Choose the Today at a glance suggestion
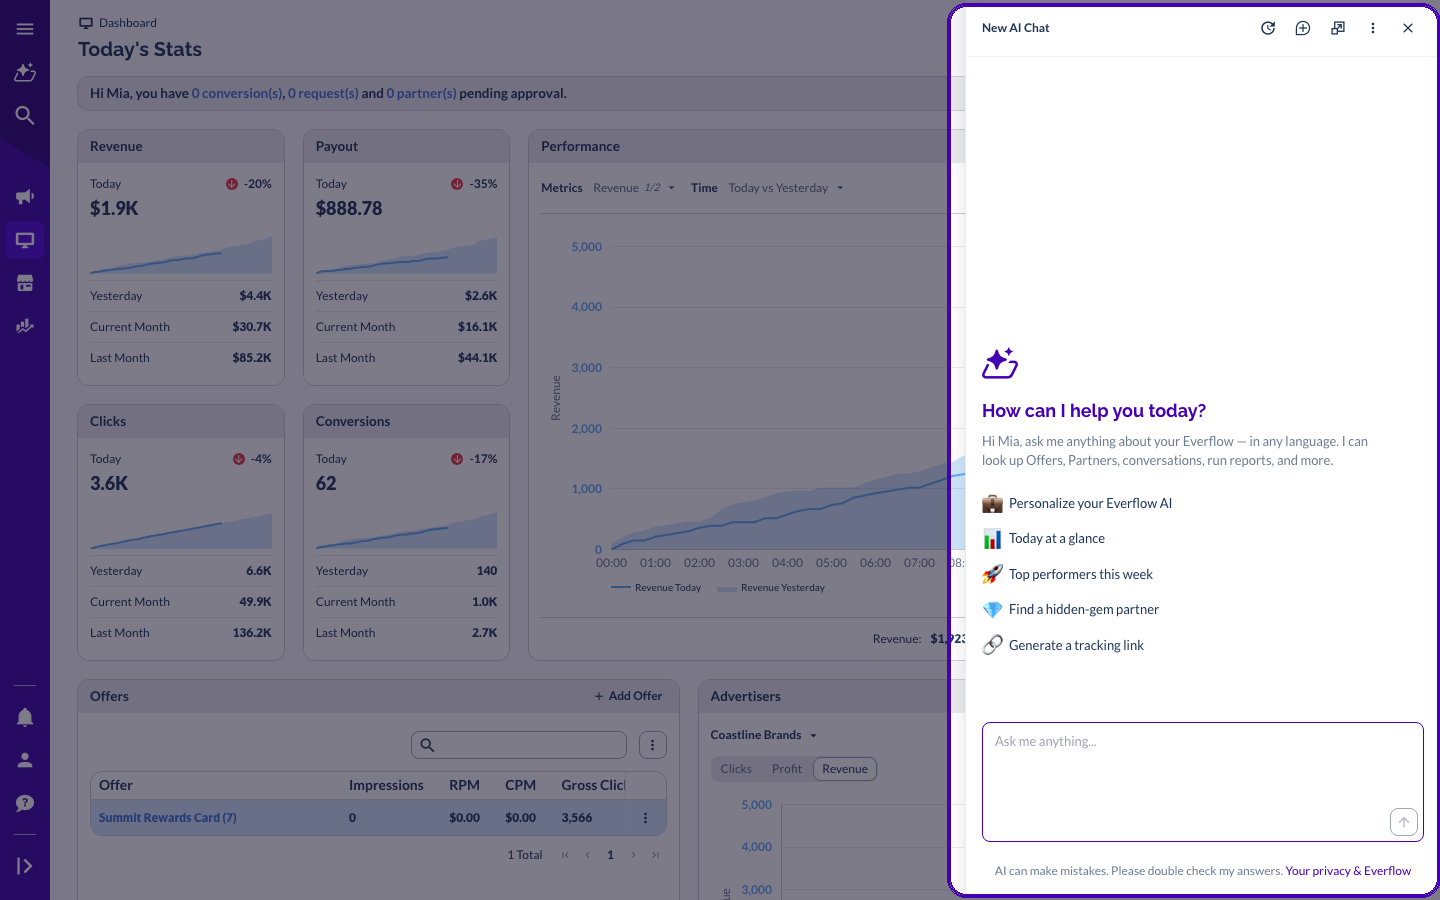1440x900 pixels. click(x=1044, y=539)
